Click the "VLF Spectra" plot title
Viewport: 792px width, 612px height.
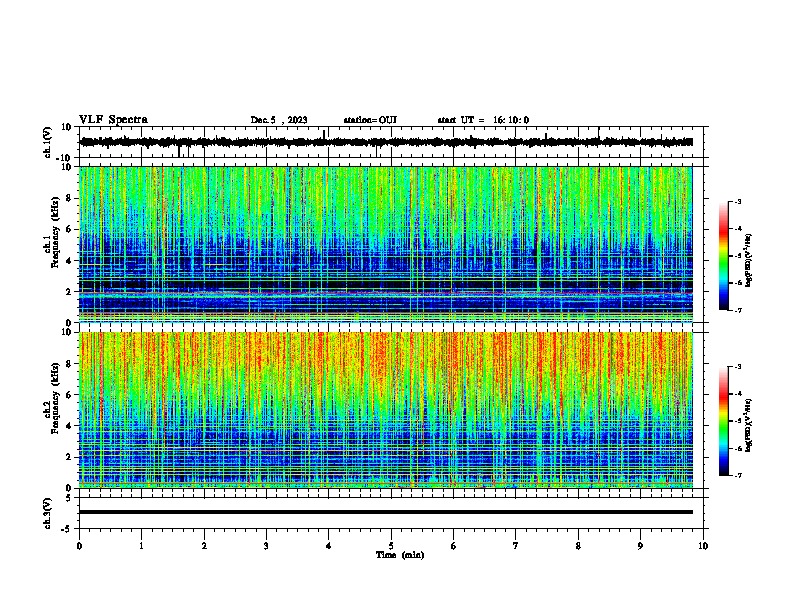tap(113, 120)
